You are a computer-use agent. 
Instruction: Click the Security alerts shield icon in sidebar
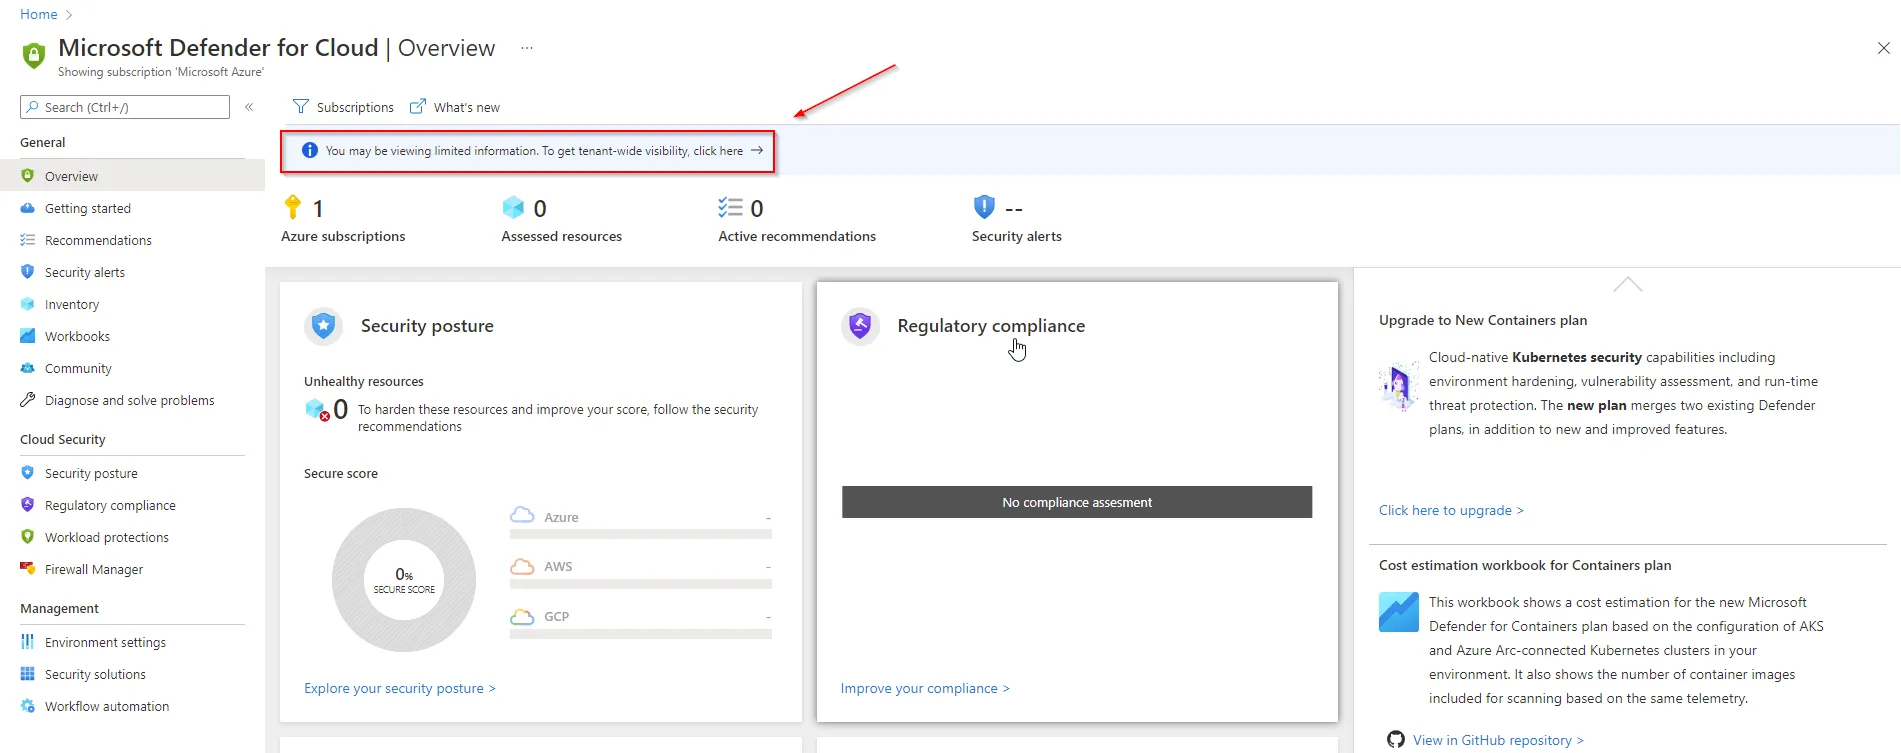pos(28,272)
